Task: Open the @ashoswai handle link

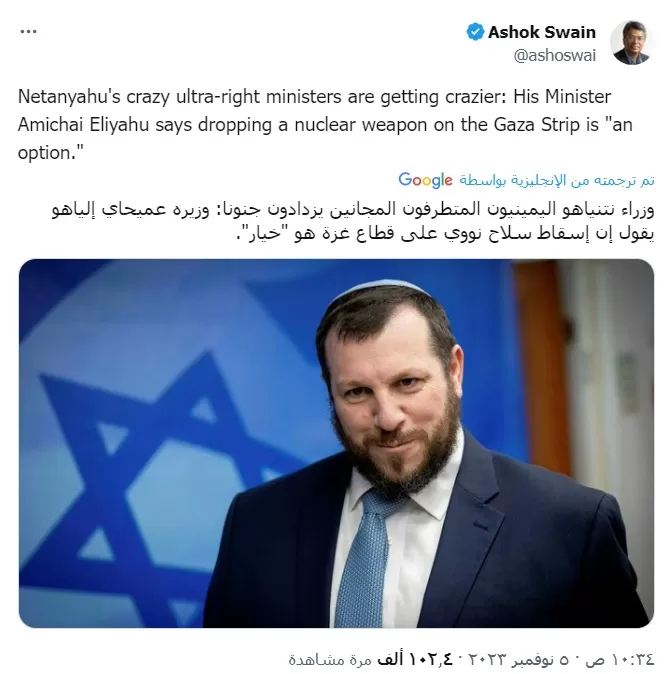Action: (555, 55)
